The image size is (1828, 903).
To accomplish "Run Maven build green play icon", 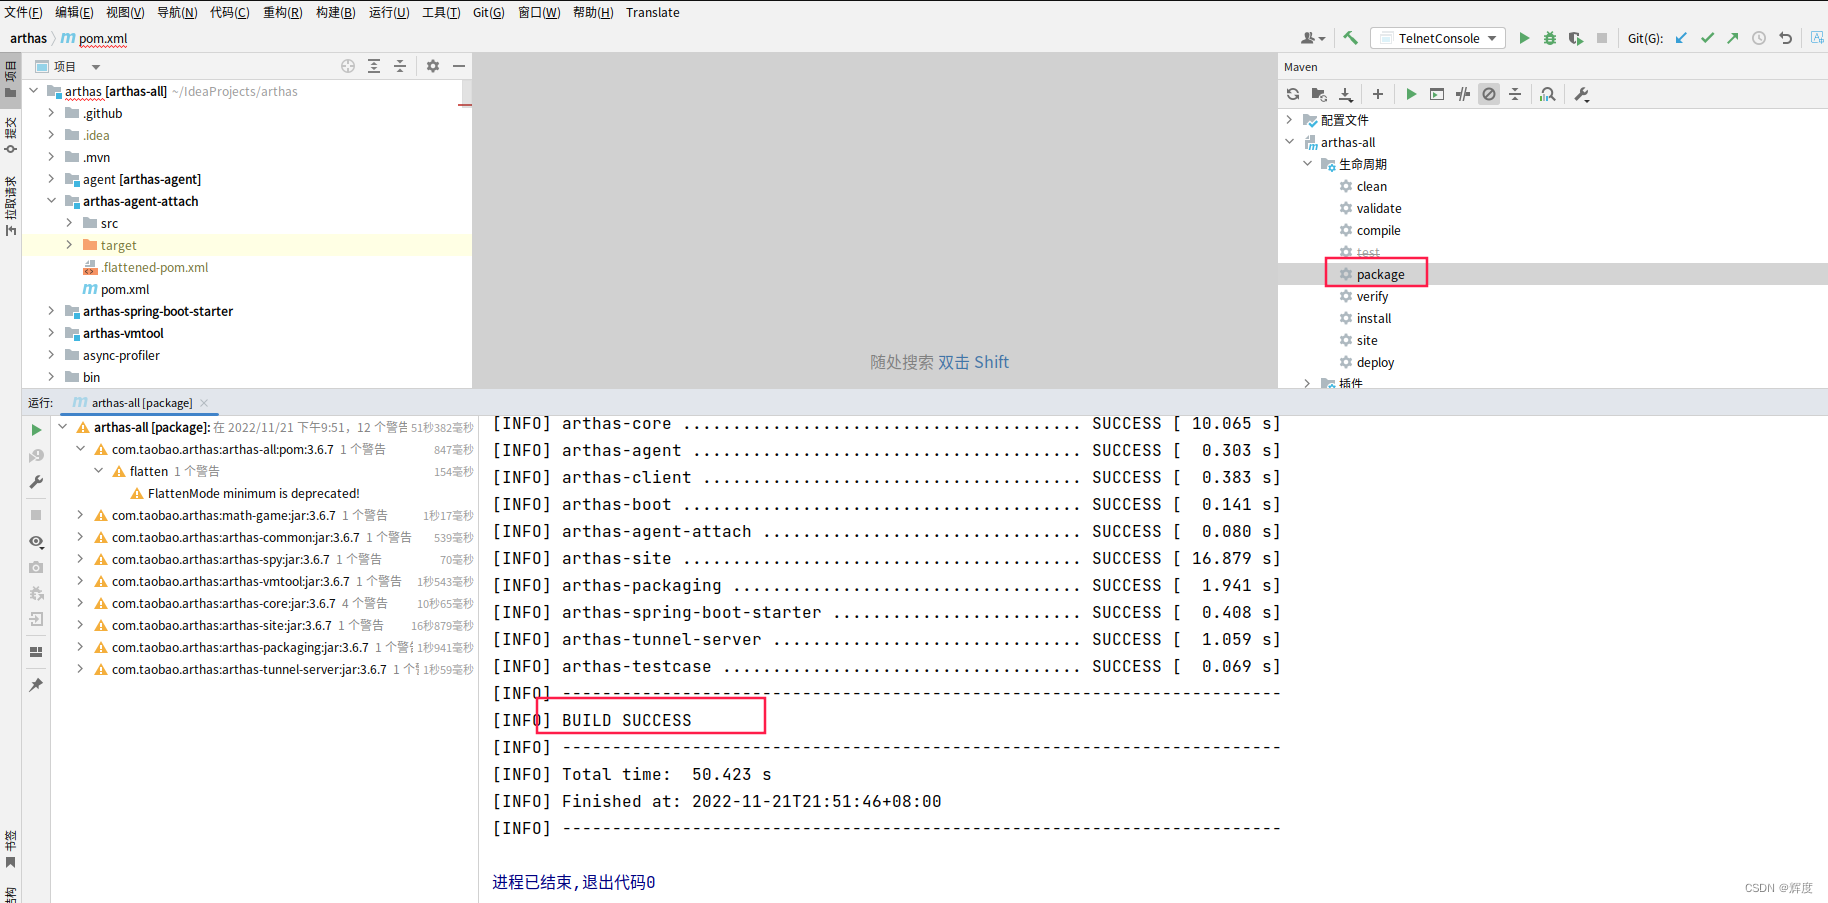I will [x=1411, y=94].
